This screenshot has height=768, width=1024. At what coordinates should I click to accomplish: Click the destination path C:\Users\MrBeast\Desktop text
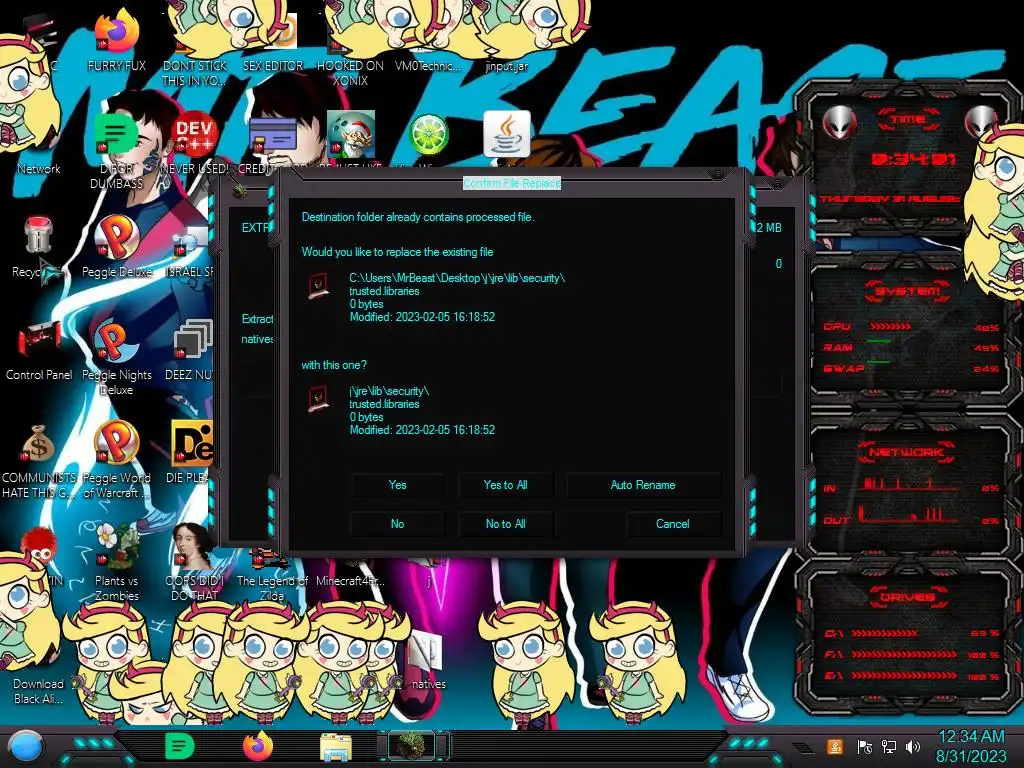click(x=457, y=278)
